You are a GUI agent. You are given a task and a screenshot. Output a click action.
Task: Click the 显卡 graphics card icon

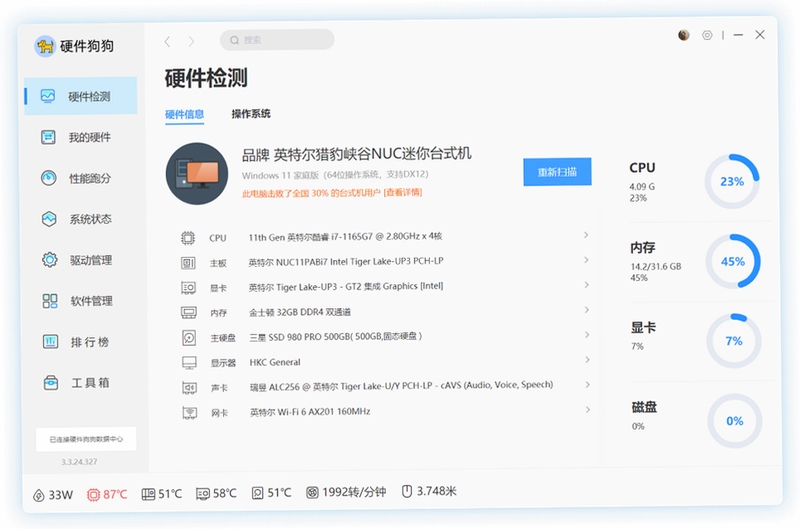[x=188, y=288]
